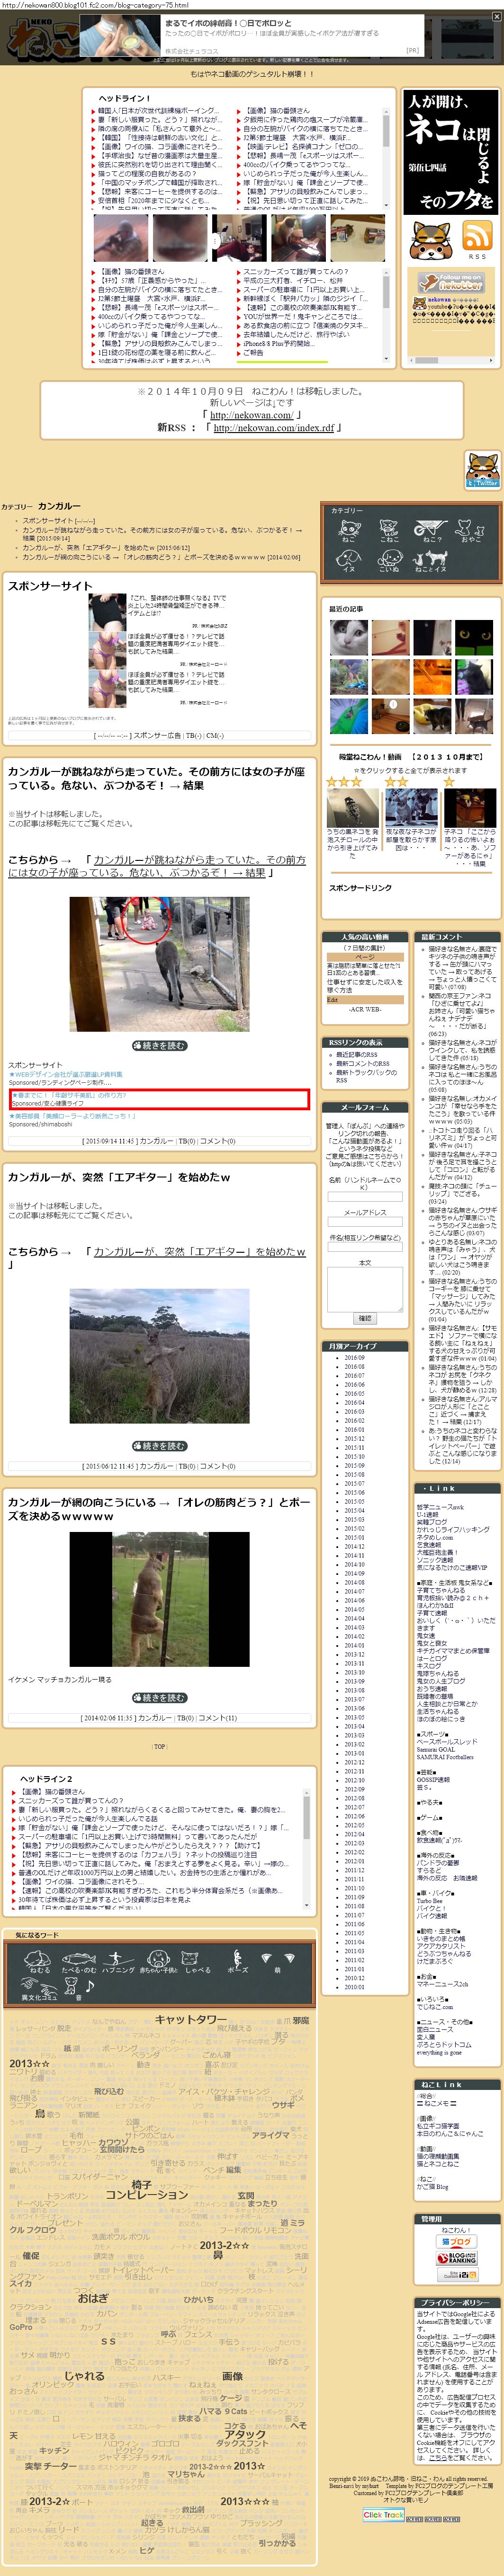This screenshot has width=504, height=2576.
Task: Open the running kangaroo article image
Action: point(159,964)
